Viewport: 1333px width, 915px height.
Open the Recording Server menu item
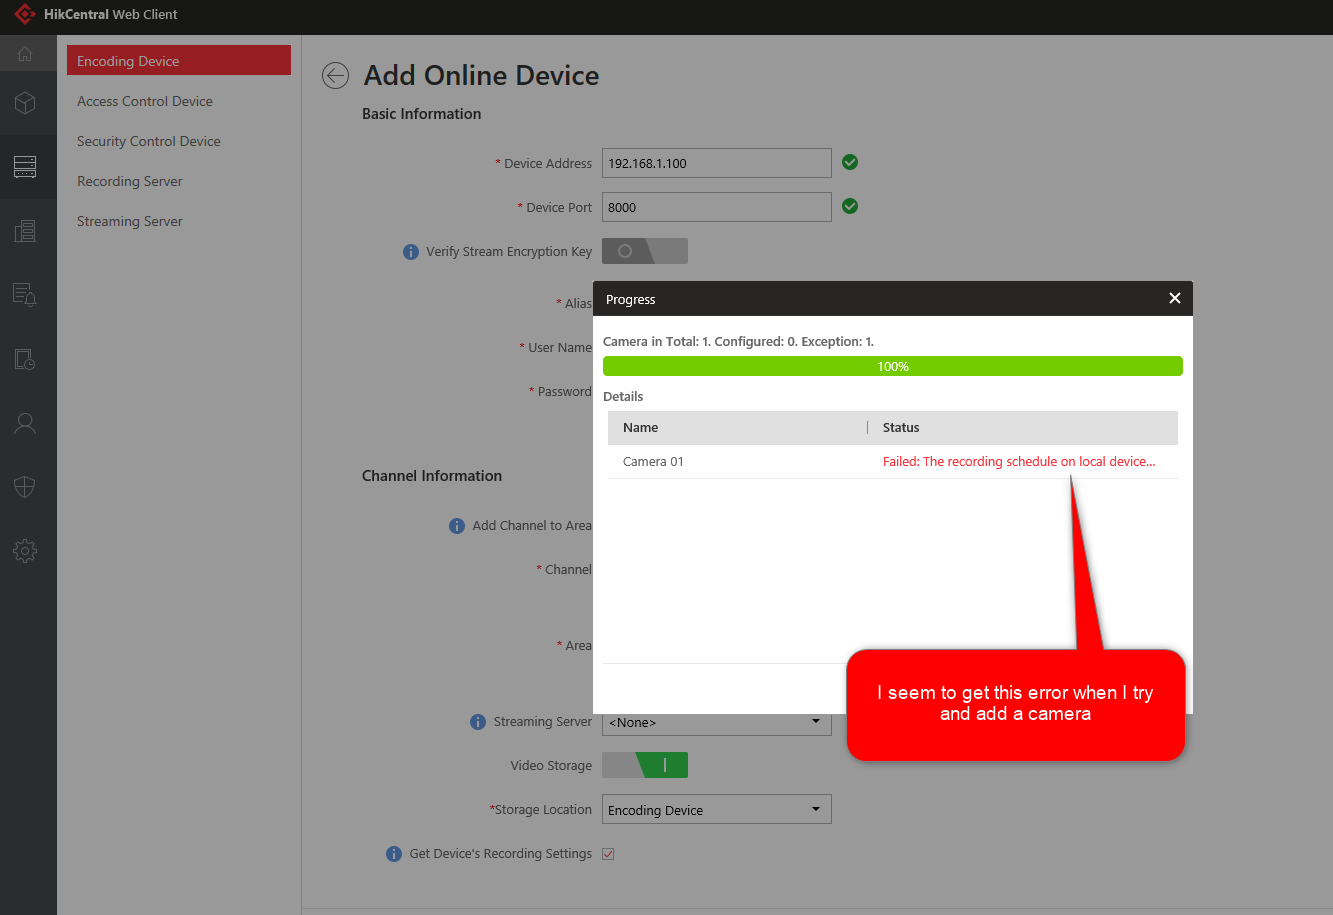[x=130, y=181]
